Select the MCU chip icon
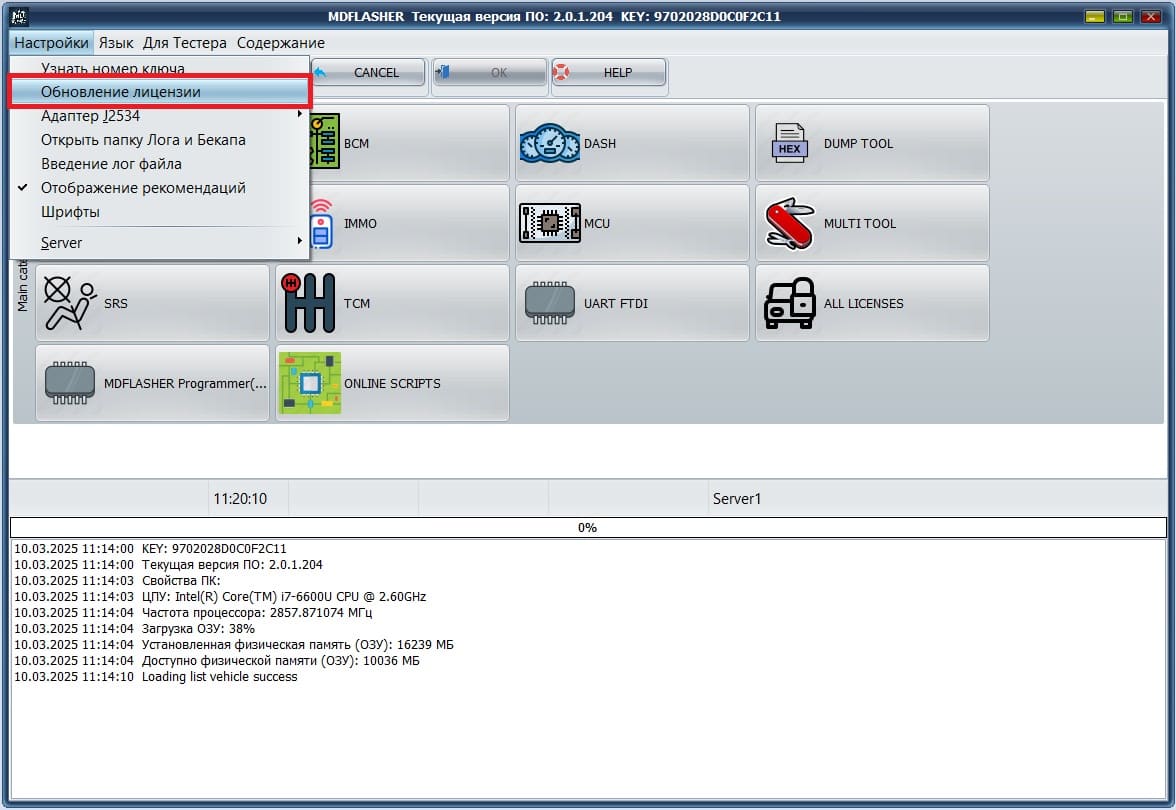 (x=549, y=224)
